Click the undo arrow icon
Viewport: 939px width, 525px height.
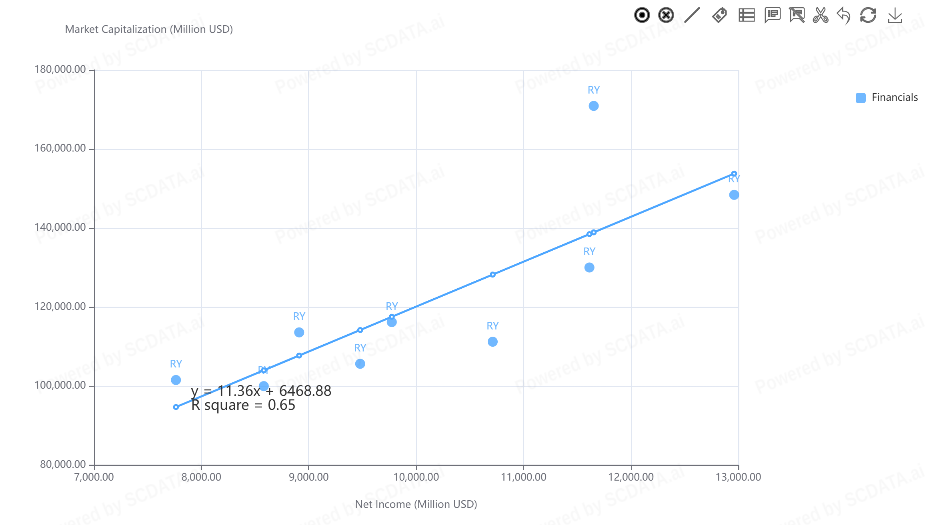point(844,15)
